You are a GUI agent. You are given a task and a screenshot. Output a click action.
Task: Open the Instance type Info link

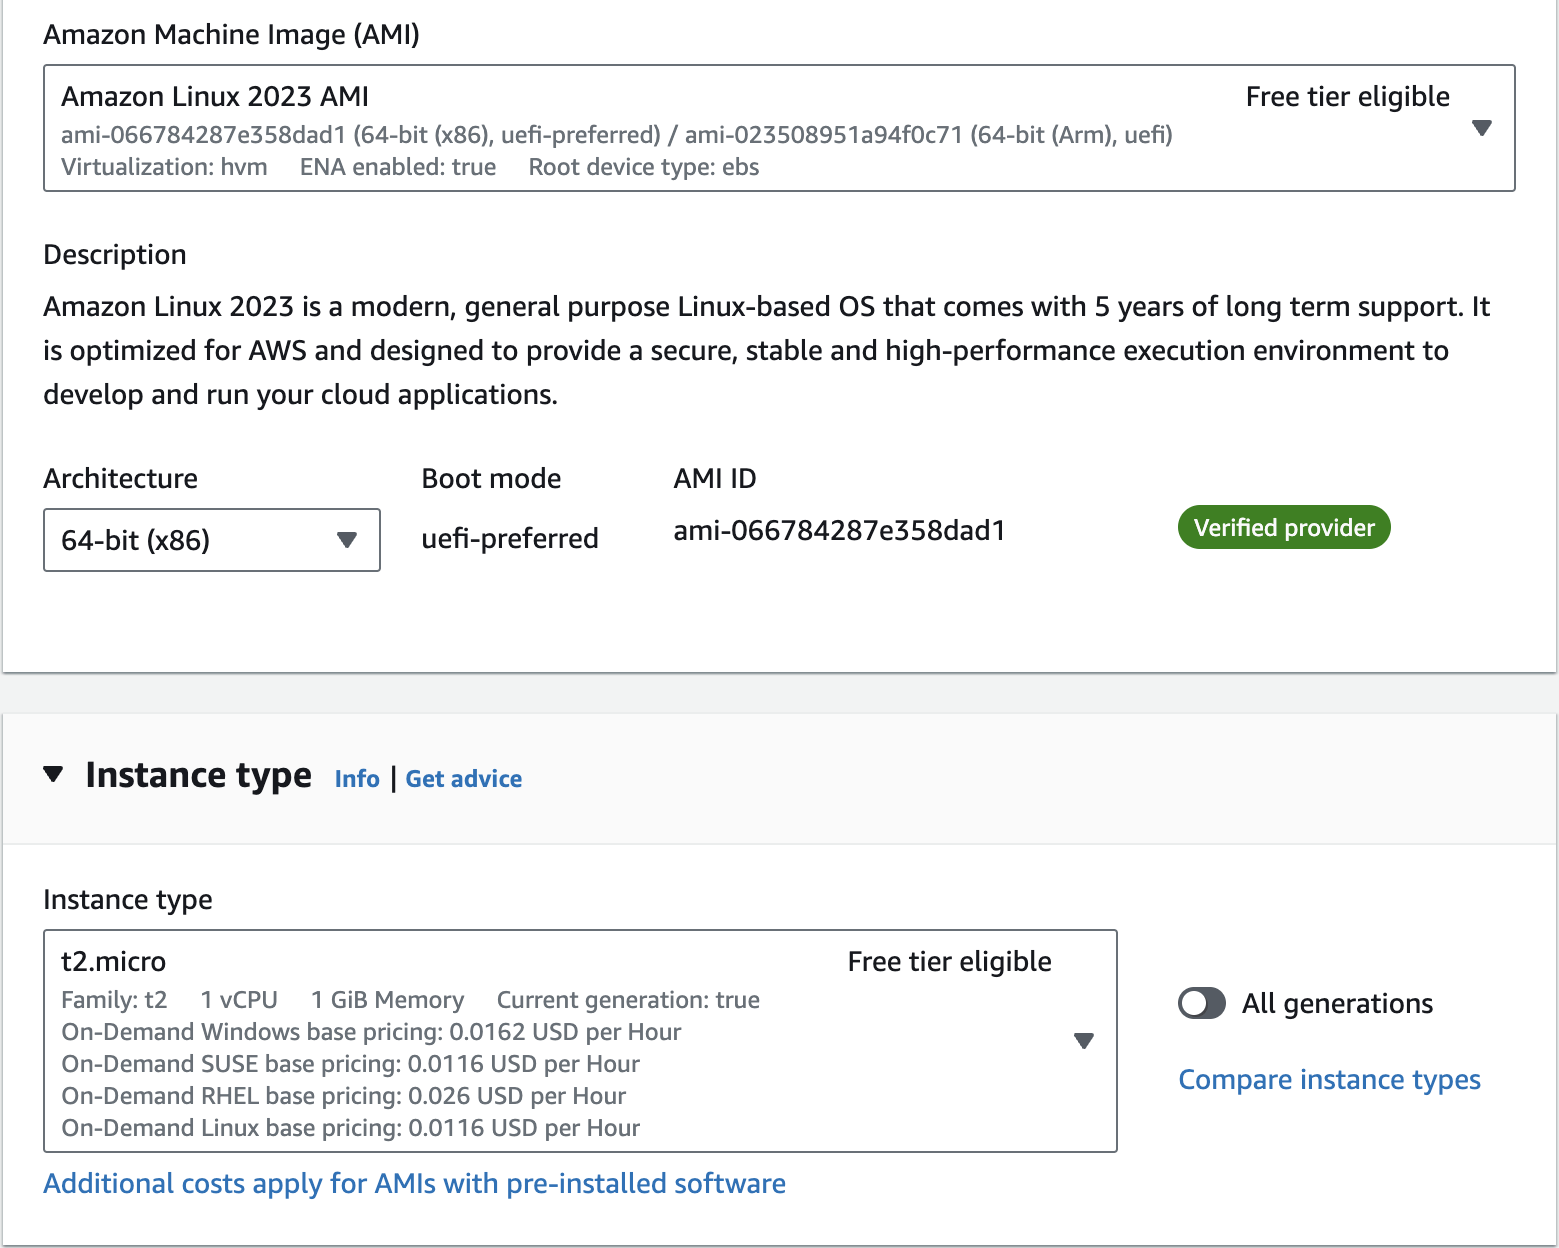click(357, 779)
